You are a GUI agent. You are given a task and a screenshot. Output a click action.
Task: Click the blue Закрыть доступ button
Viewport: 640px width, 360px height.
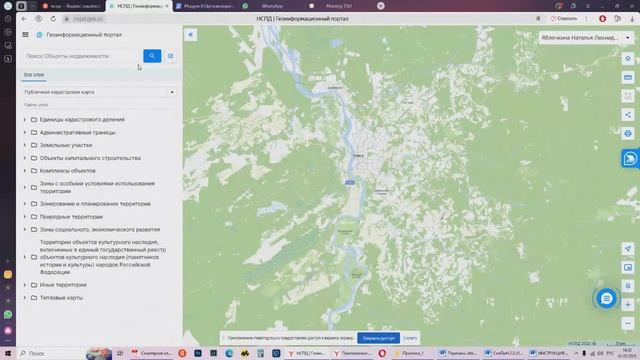tap(378, 338)
